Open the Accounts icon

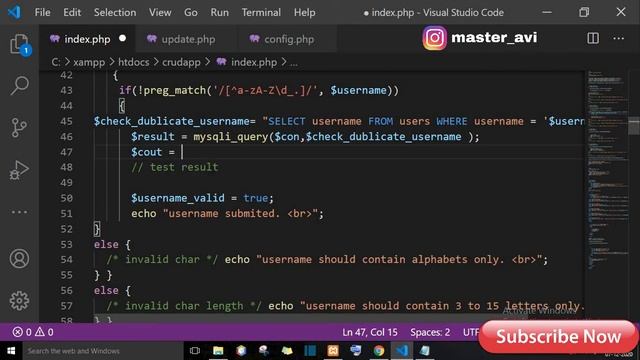pos(19,259)
